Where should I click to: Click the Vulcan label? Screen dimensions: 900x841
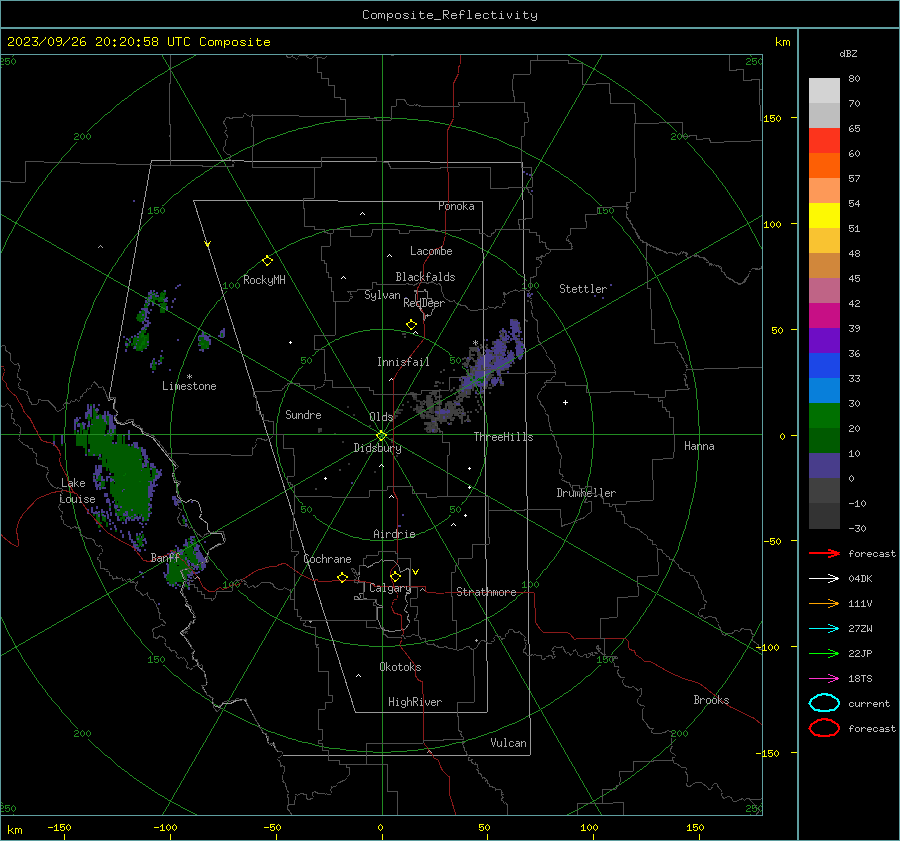(x=508, y=743)
